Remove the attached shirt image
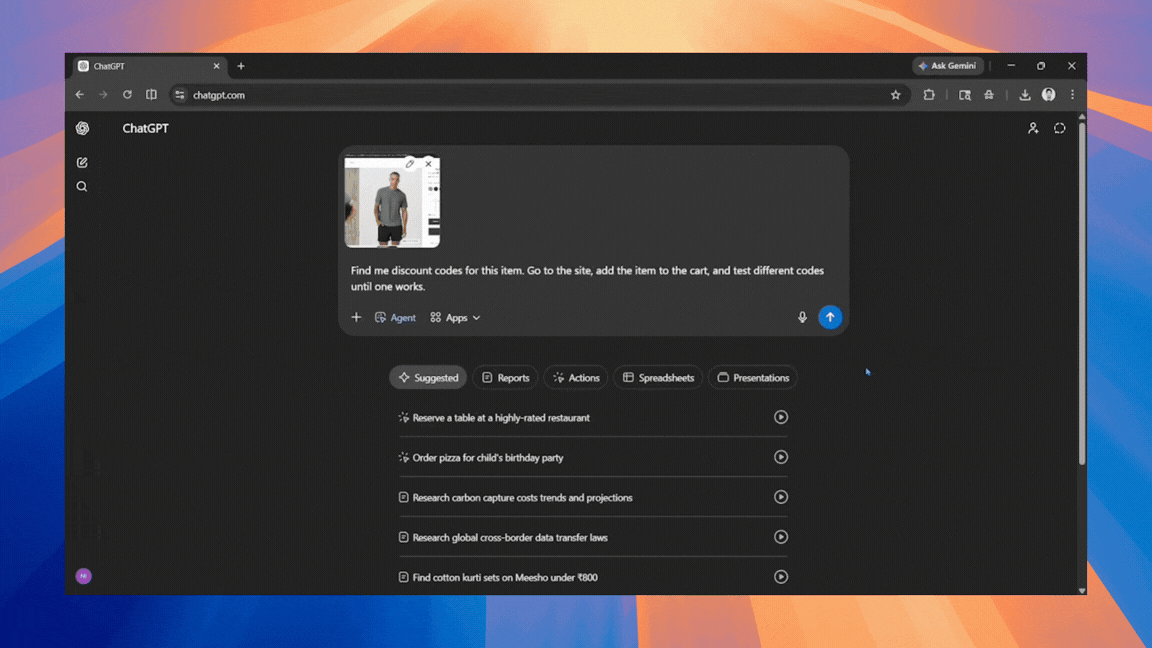The width and height of the screenshot is (1152, 648). [429, 164]
